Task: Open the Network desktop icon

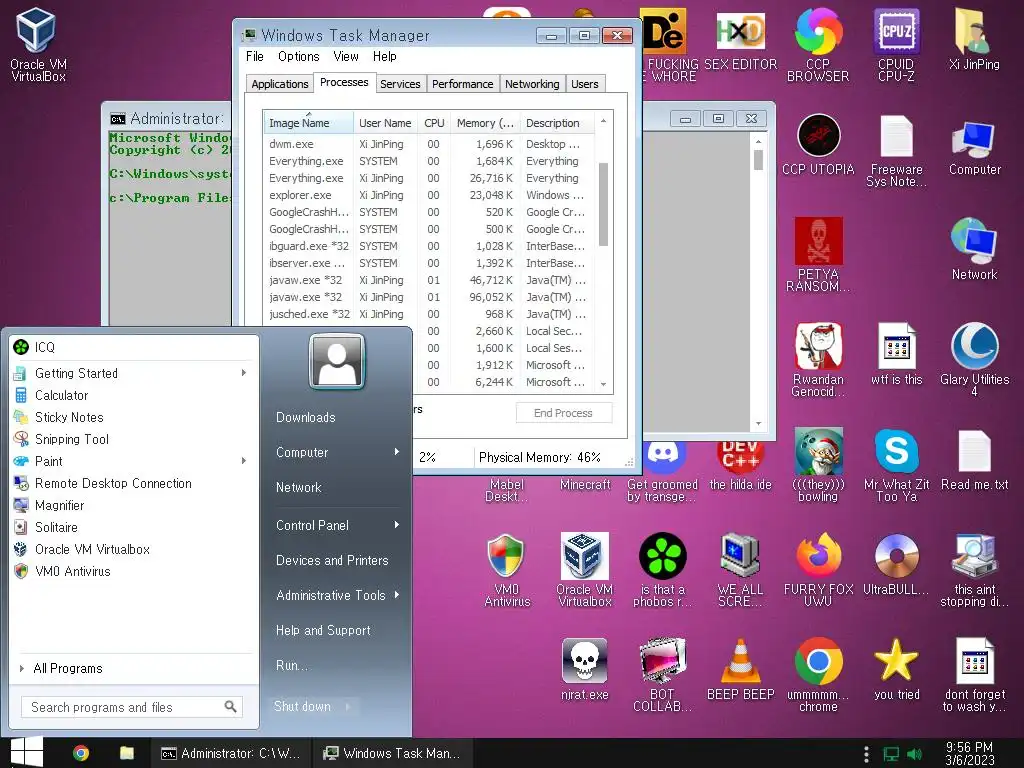Action: (x=974, y=249)
